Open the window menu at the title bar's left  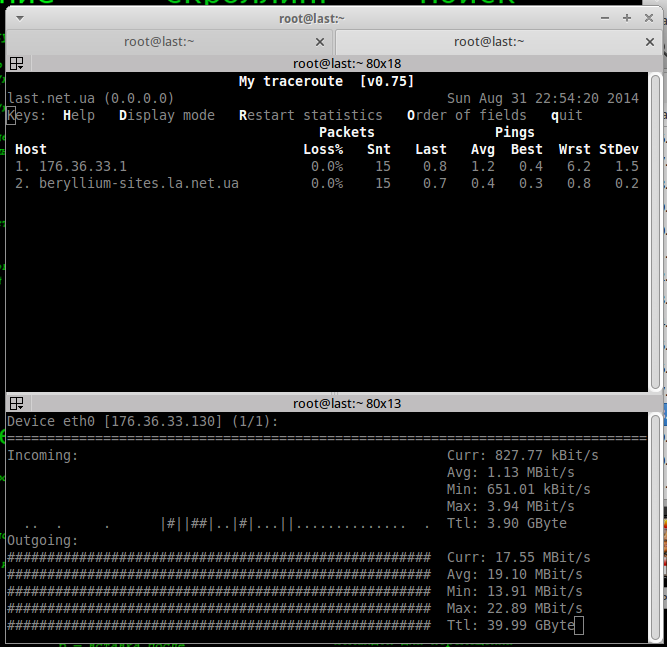pos(19,17)
